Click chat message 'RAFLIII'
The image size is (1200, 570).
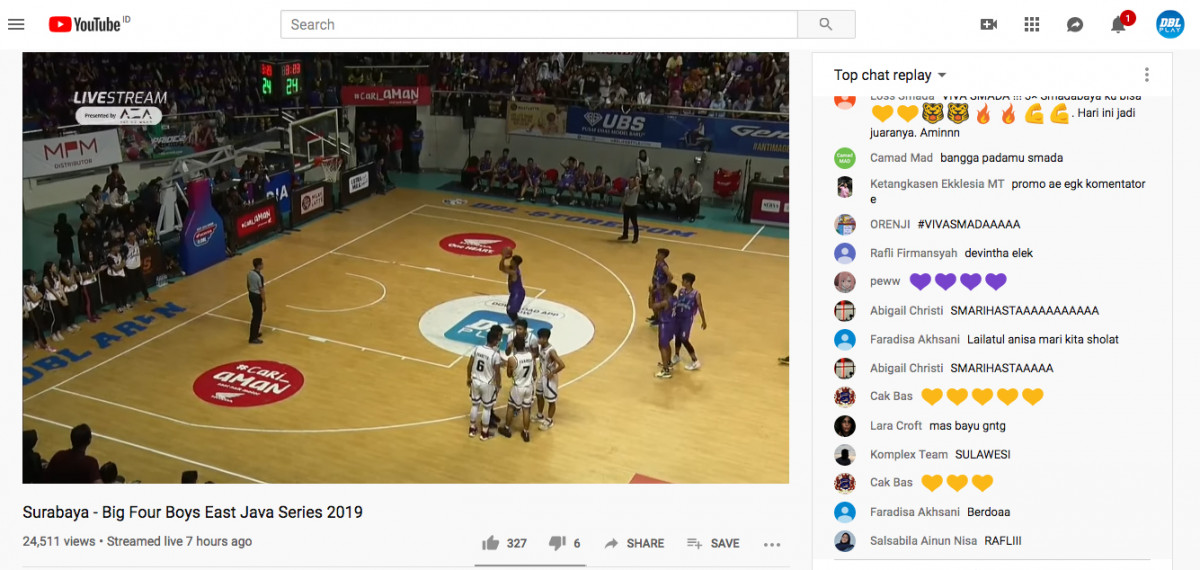pyautogui.click(x=1003, y=541)
